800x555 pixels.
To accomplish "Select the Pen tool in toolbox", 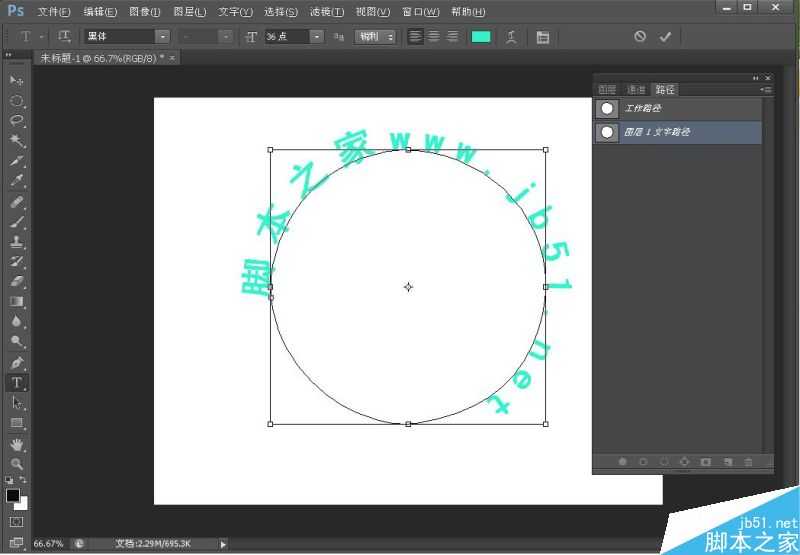I will (x=17, y=362).
